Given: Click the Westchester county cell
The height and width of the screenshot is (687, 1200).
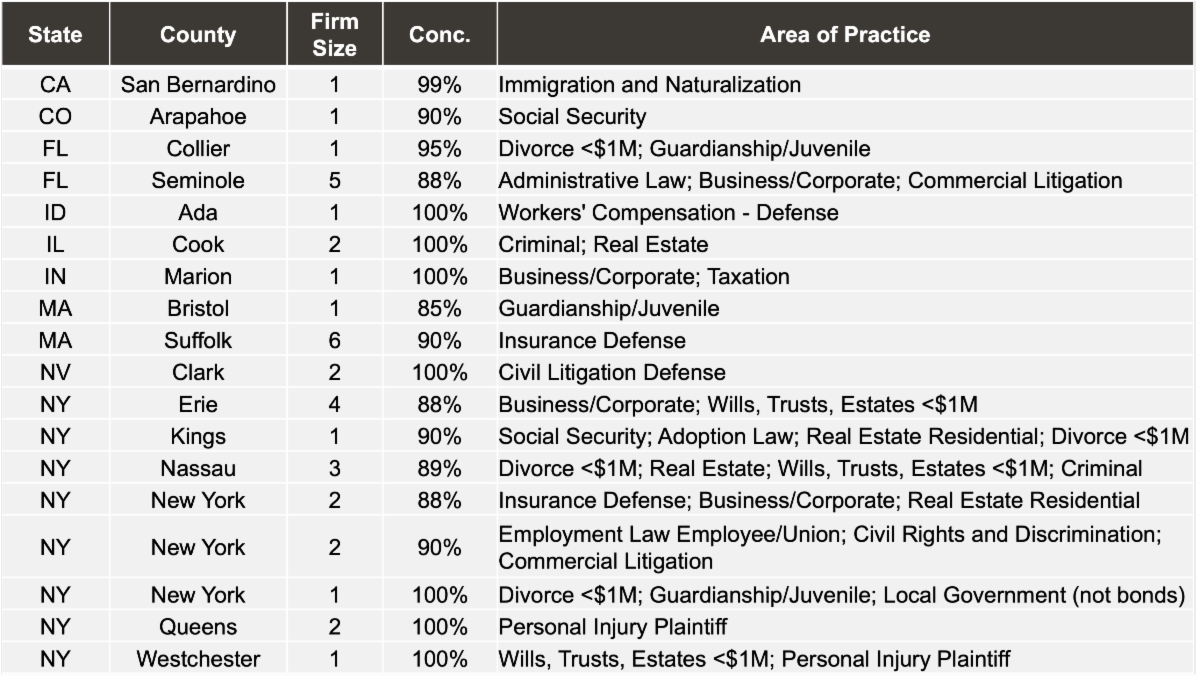Looking at the screenshot, I should tap(198, 660).
